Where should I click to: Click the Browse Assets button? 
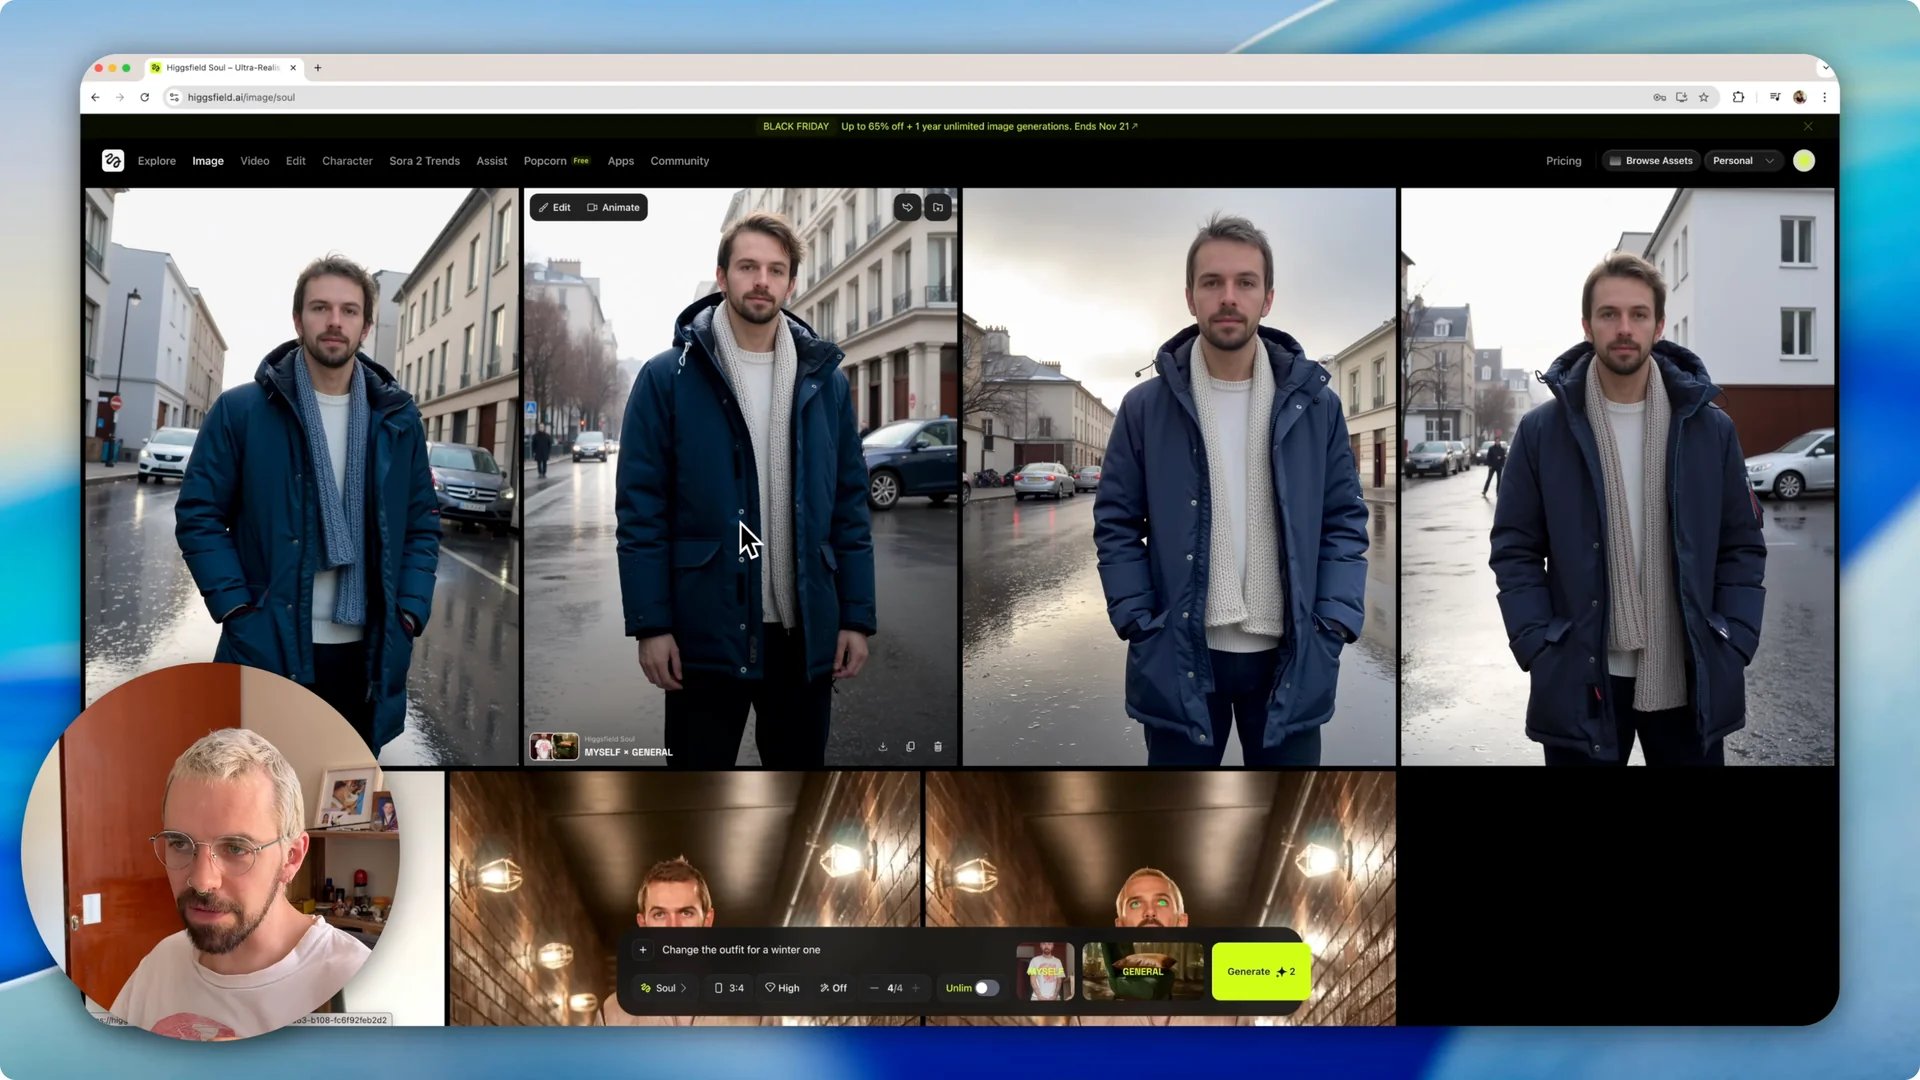[x=1650, y=160]
